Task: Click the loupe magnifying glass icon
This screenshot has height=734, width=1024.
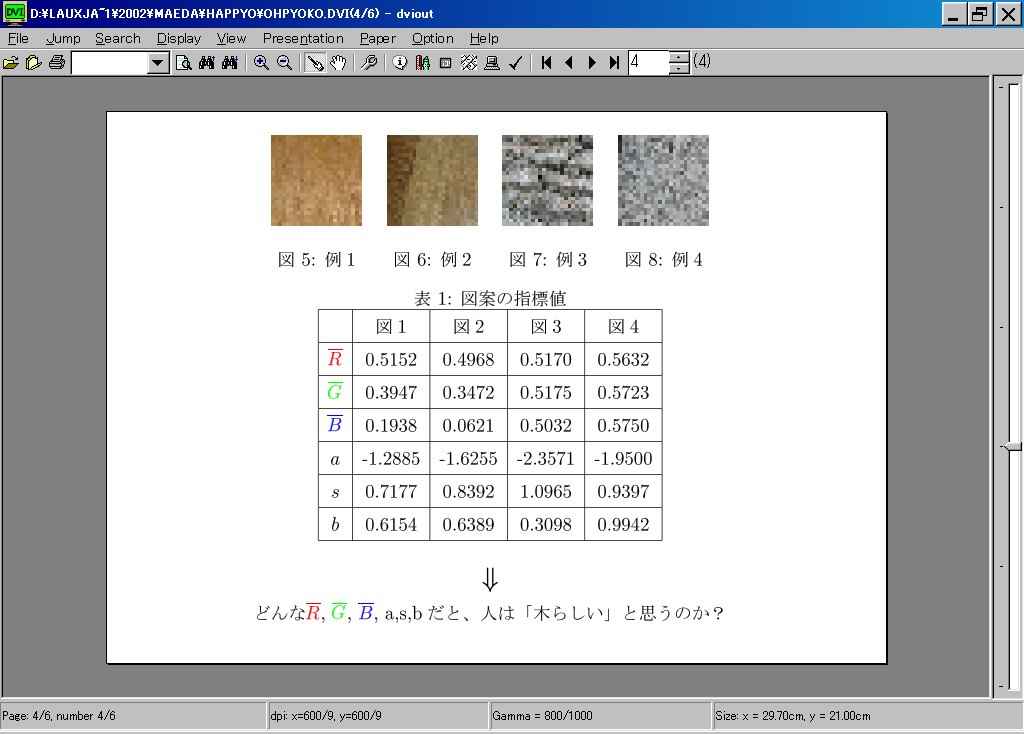Action: pos(369,63)
